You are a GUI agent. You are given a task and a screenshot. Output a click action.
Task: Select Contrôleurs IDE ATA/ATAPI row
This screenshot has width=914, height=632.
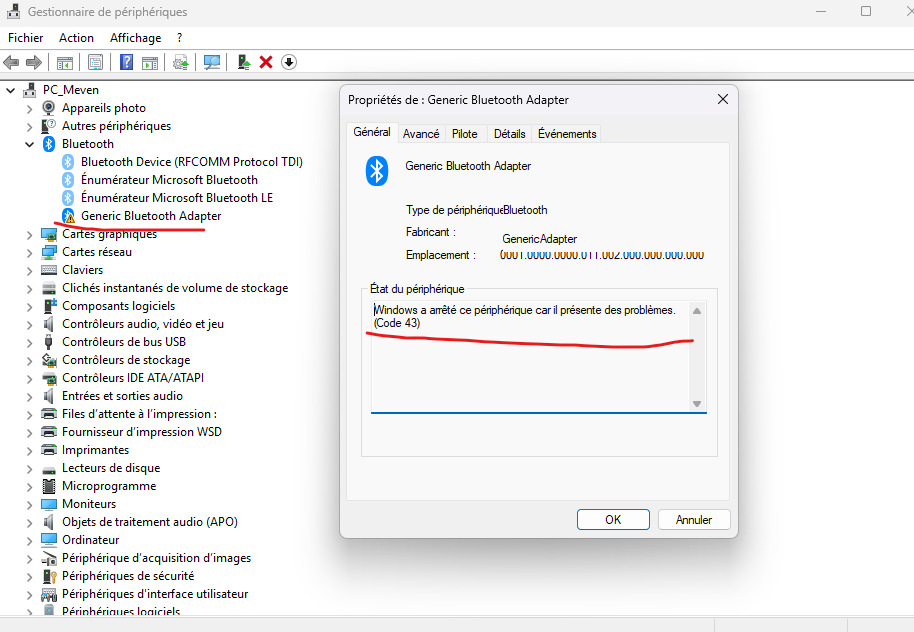point(133,378)
